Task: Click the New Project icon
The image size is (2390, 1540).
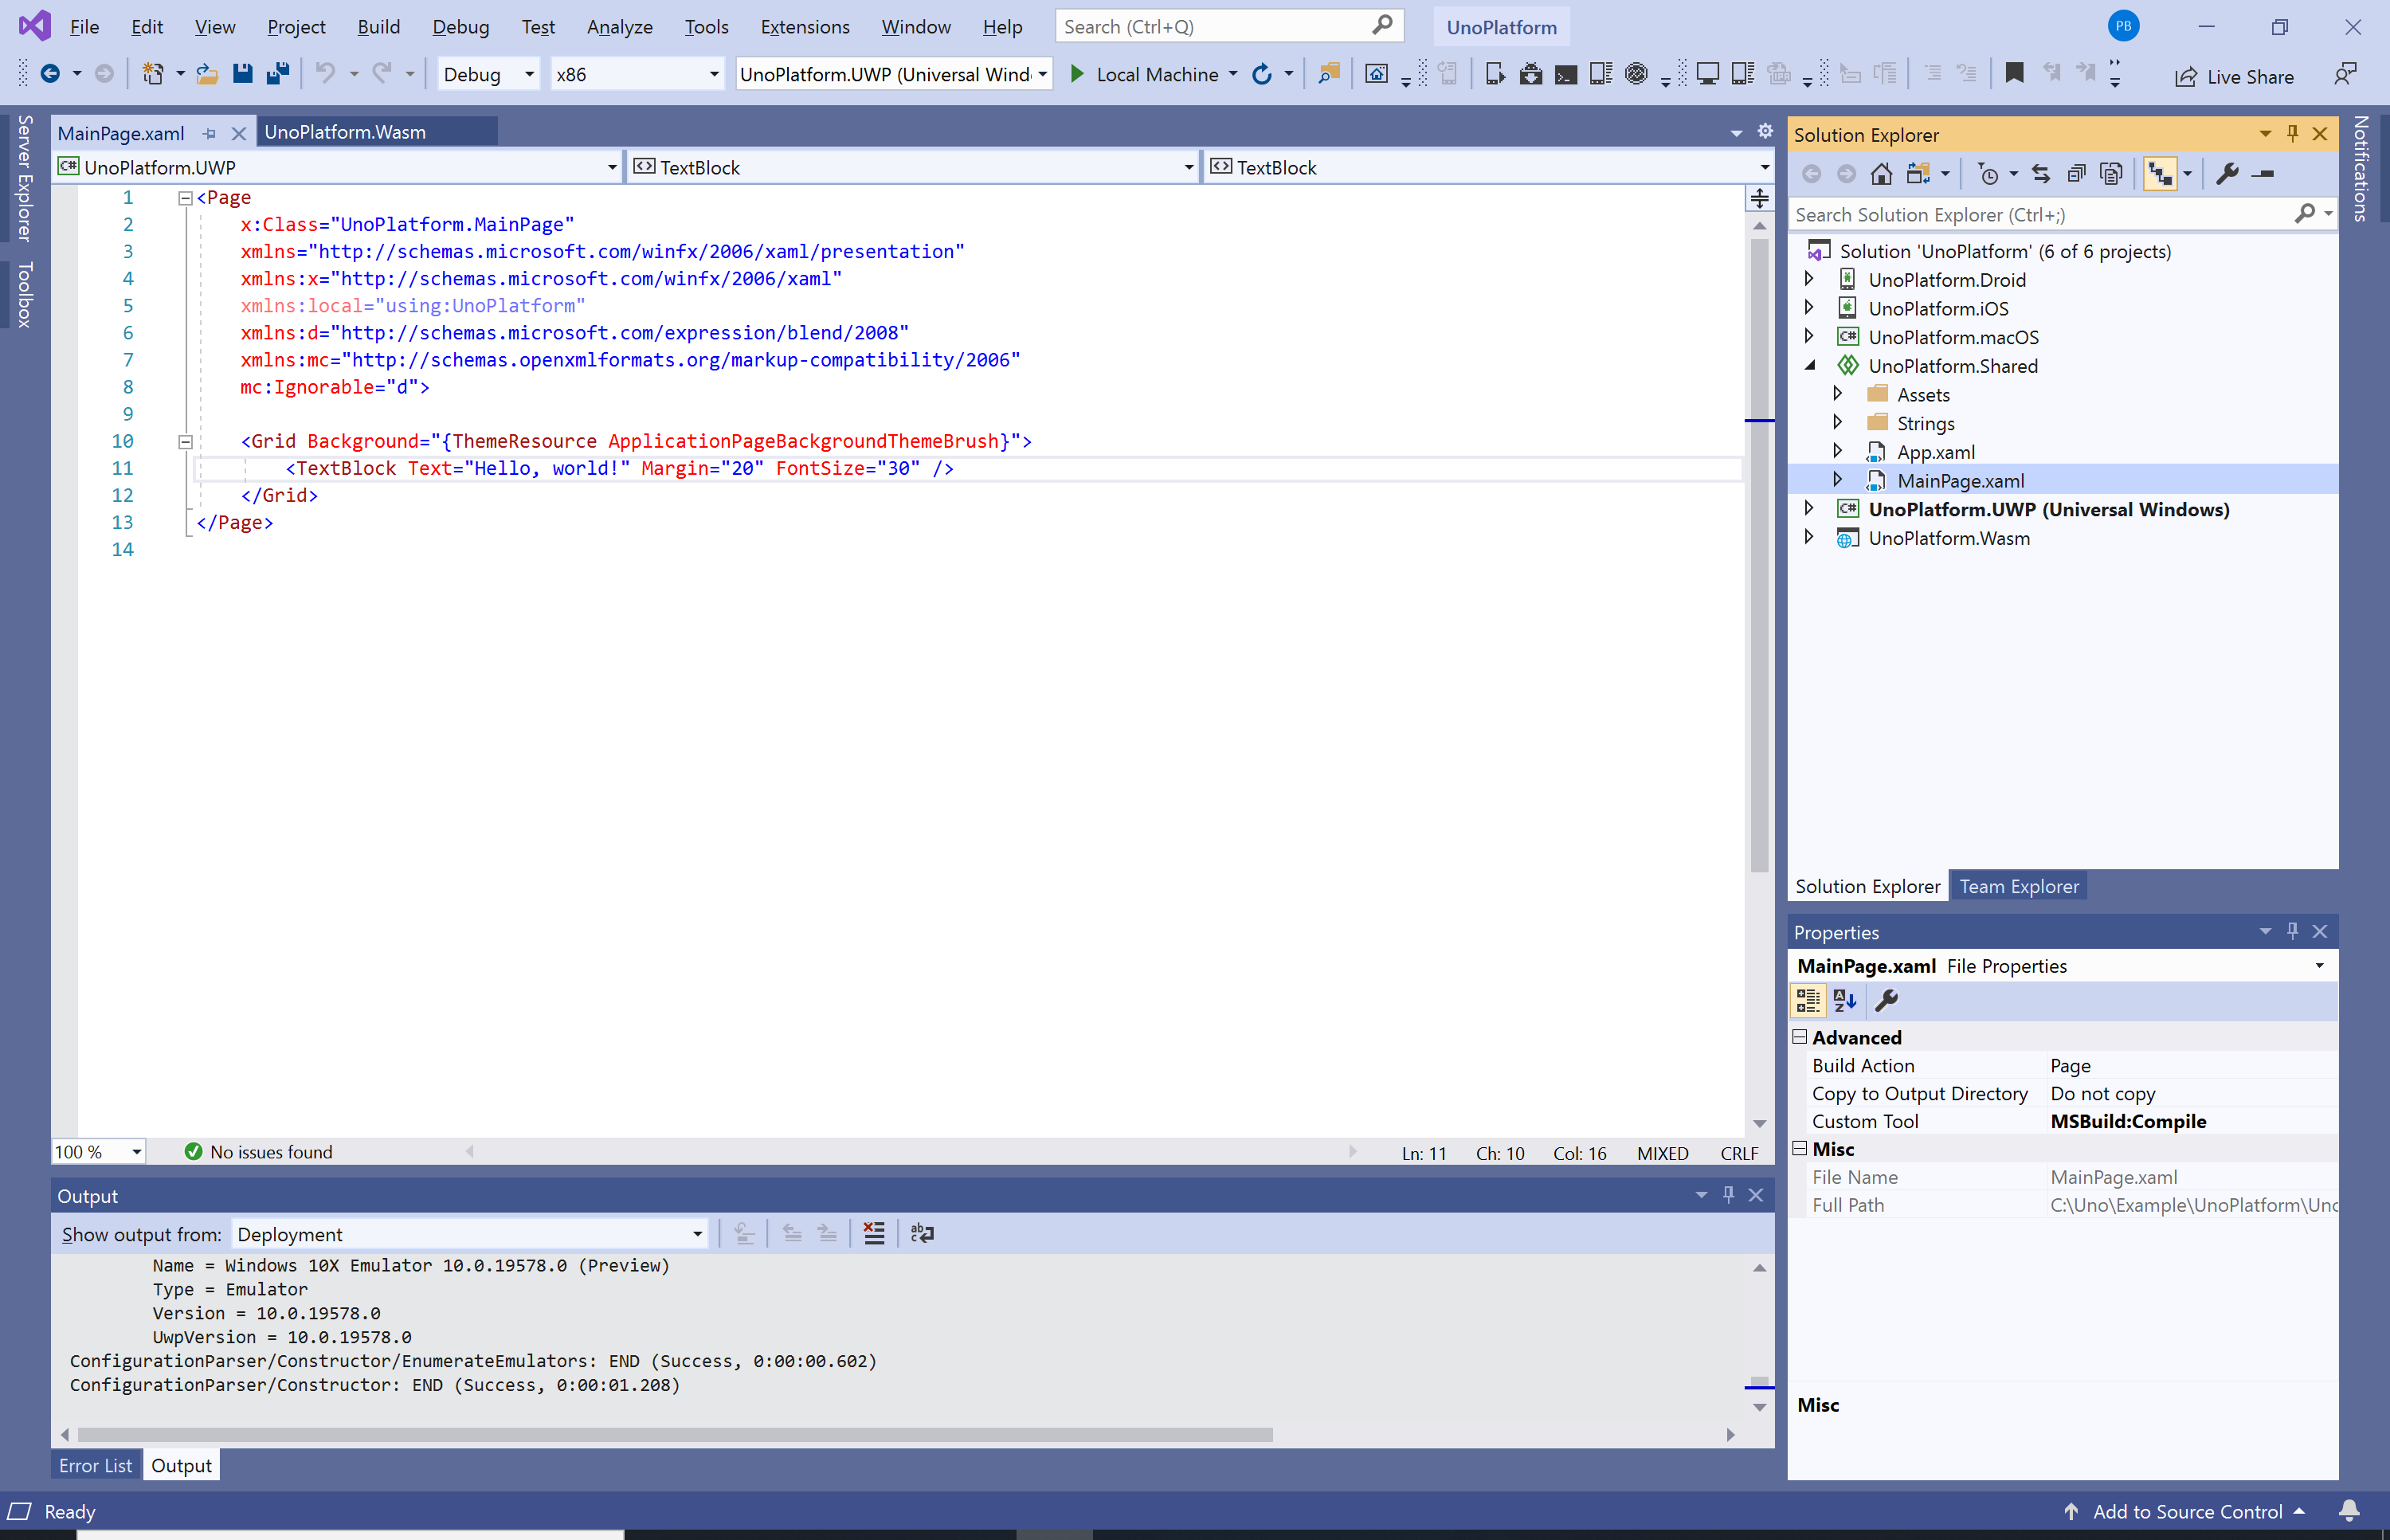Action: [153, 73]
